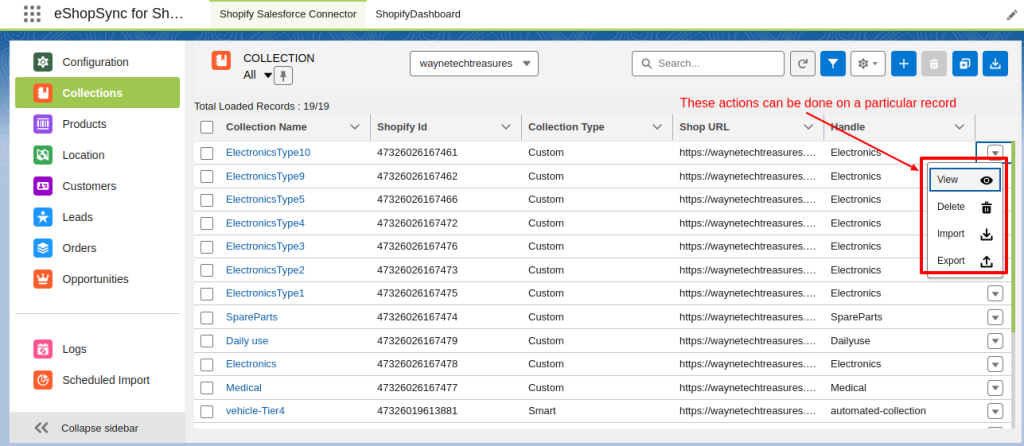
Task: Open the waynetechtreasures store dropdown
Action: [x=474, y=64]
